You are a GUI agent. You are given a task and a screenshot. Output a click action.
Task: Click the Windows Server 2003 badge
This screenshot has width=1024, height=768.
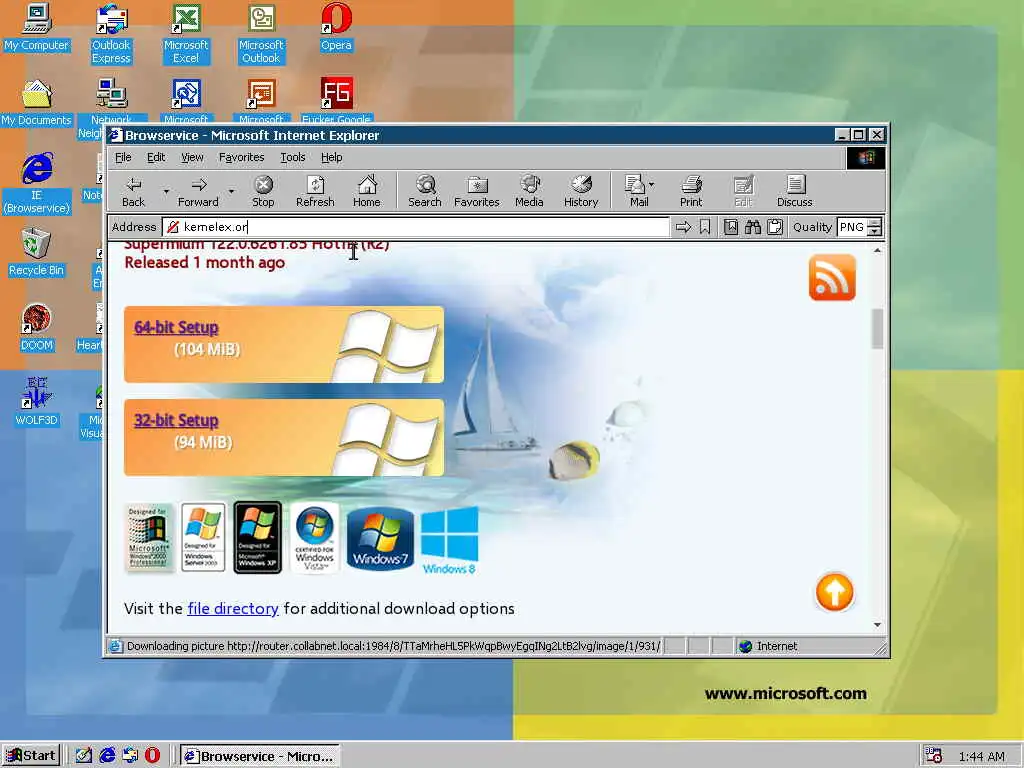coord(203,537)
